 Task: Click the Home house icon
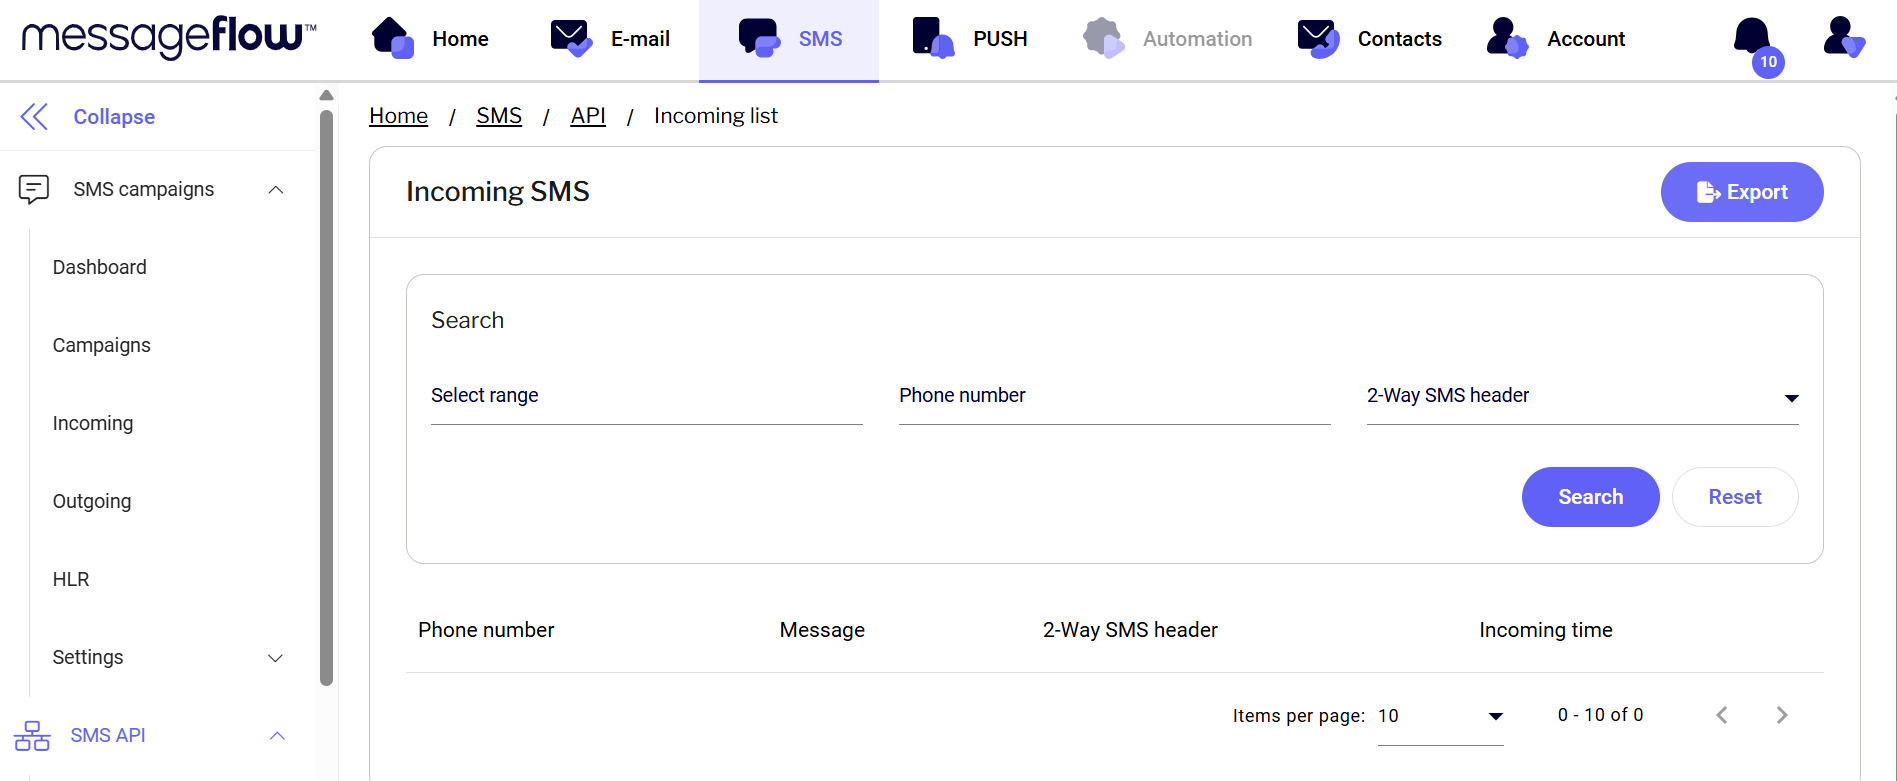tap(392, 38)
